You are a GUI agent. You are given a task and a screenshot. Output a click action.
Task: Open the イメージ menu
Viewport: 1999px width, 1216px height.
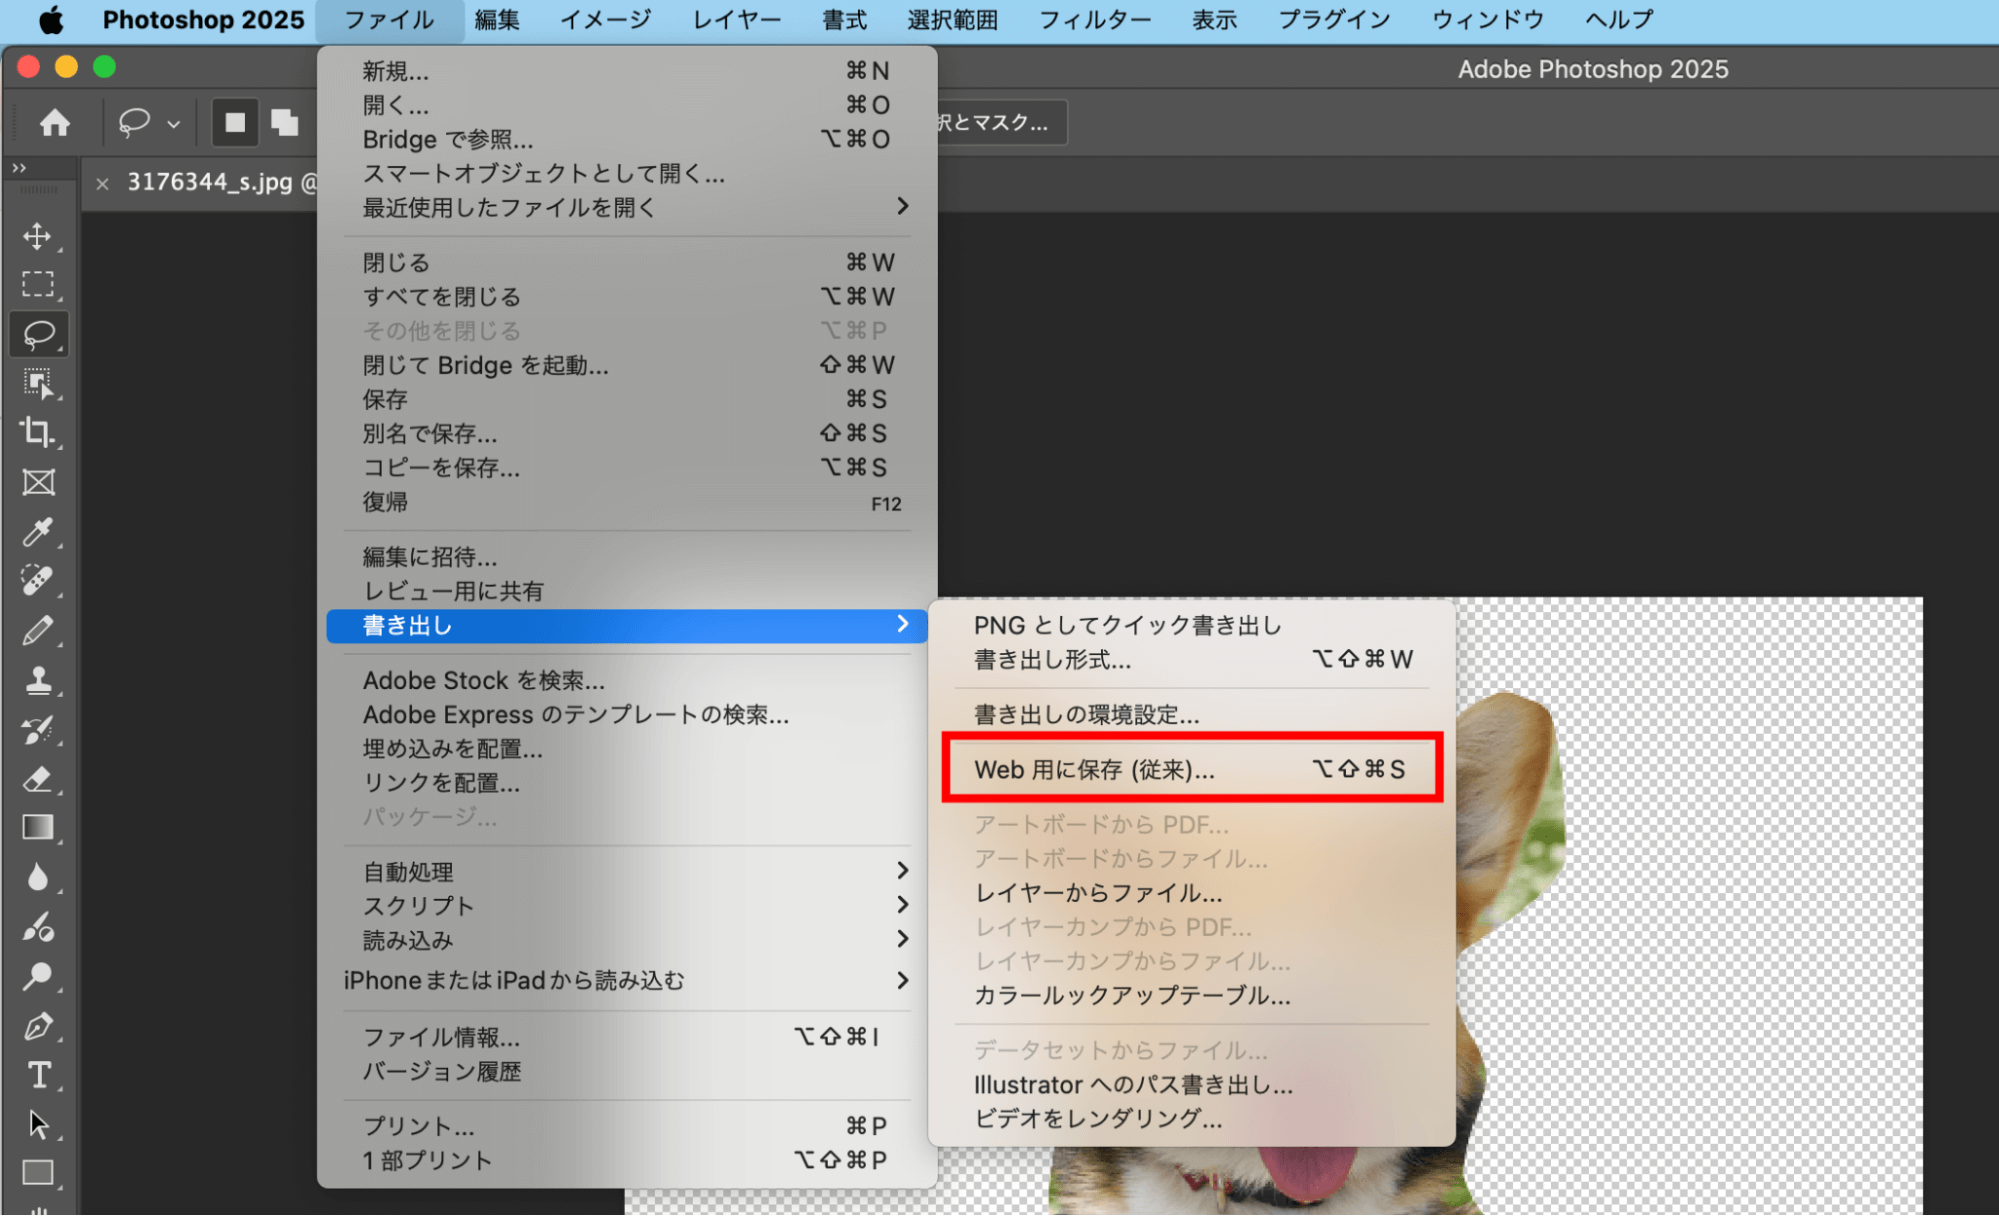[605, 20]
